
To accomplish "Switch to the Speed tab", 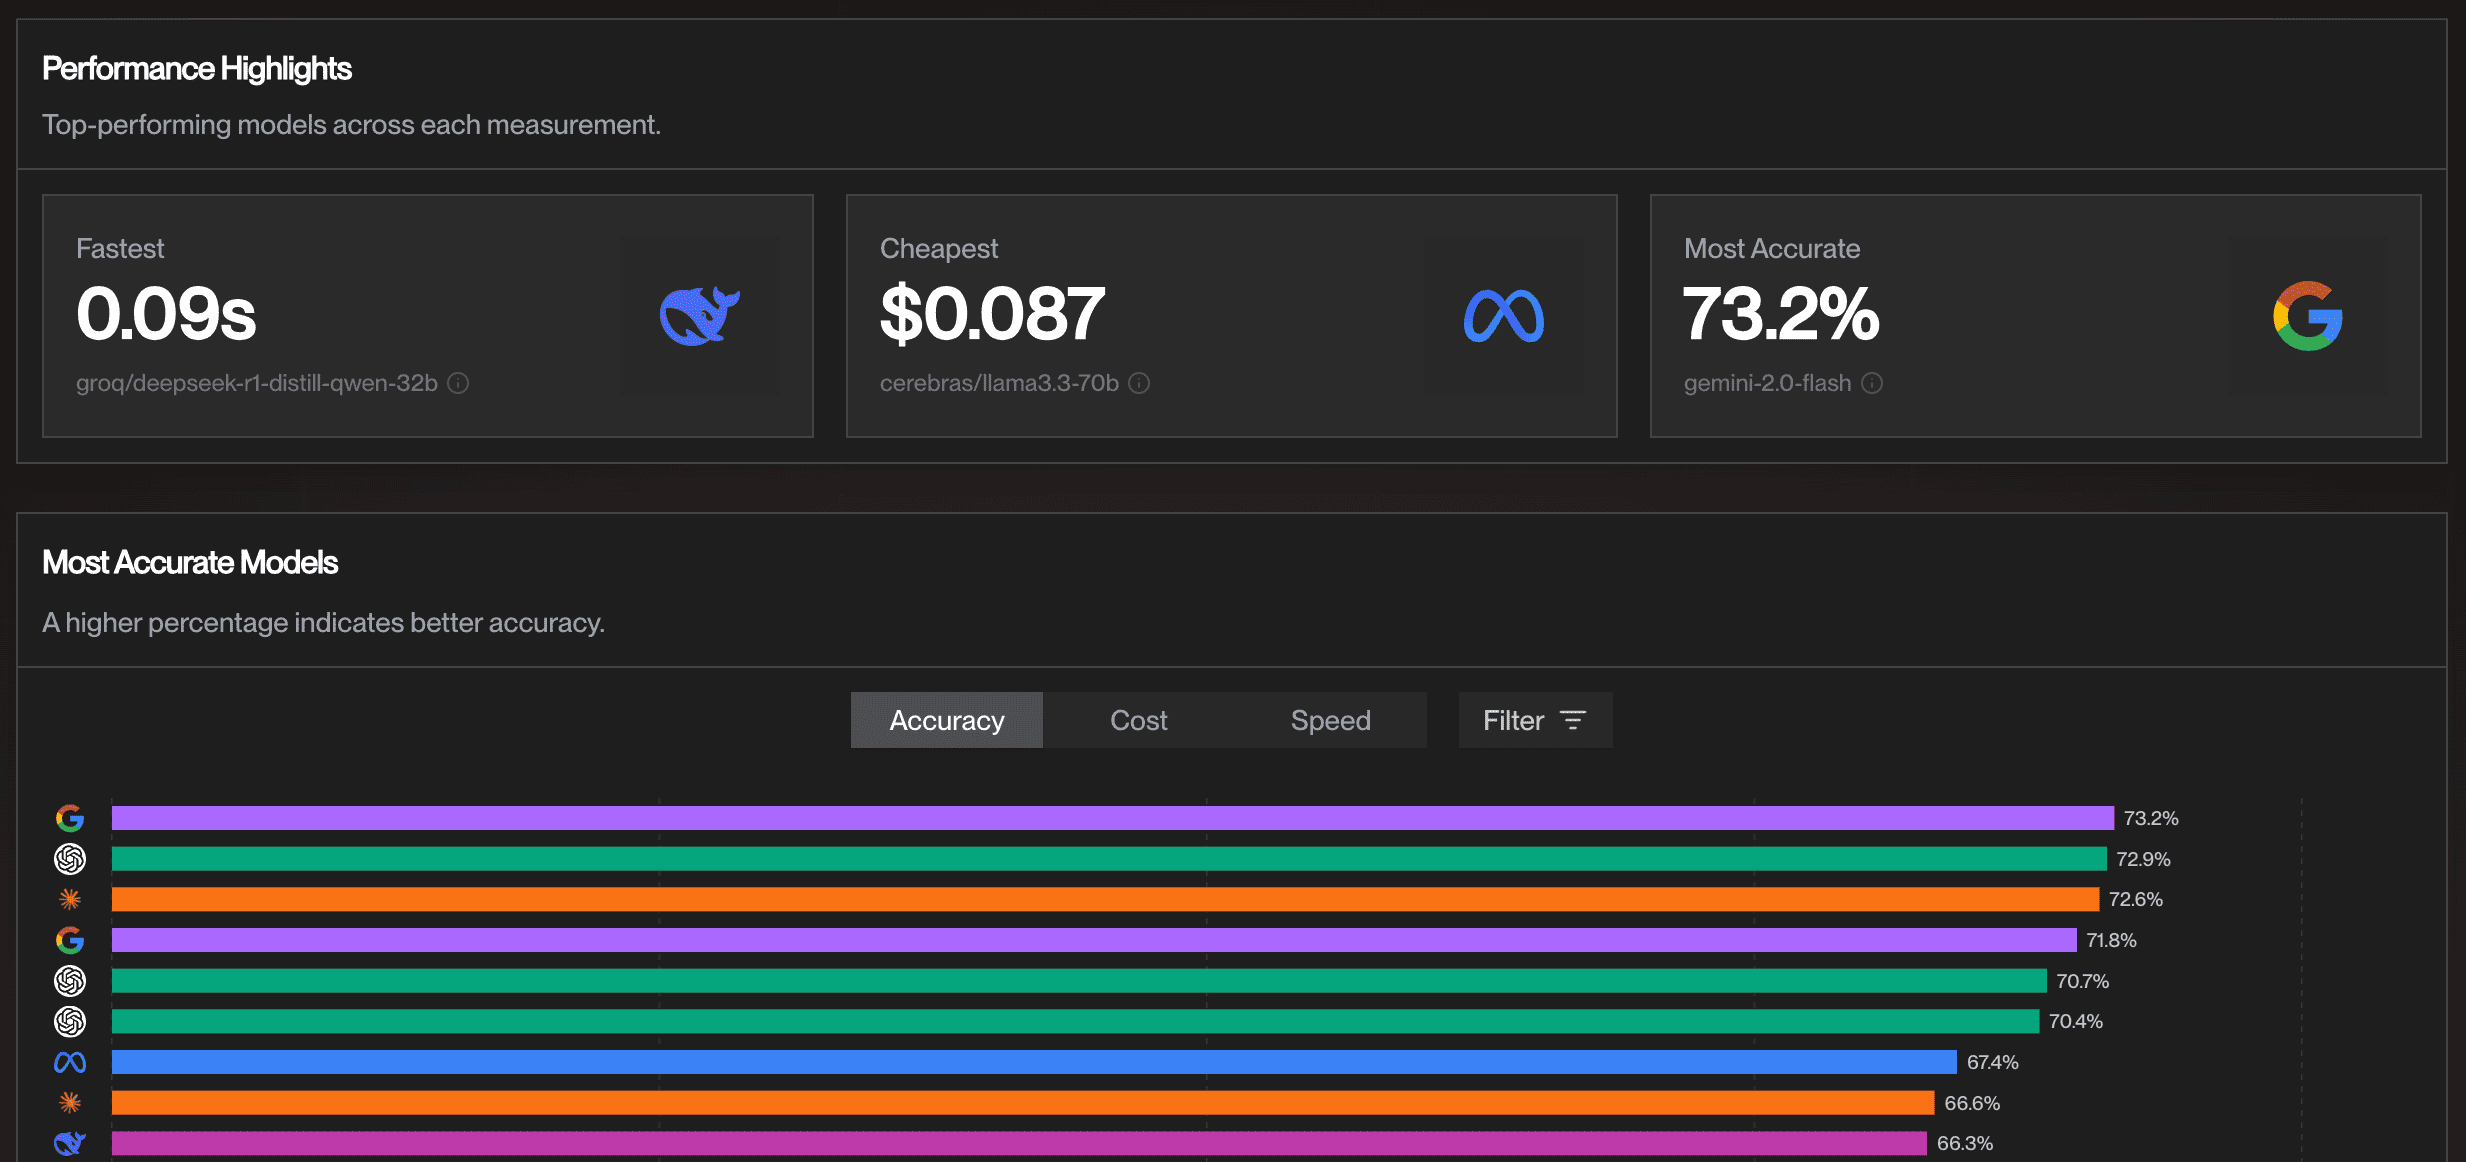I will coord(1329,719).
